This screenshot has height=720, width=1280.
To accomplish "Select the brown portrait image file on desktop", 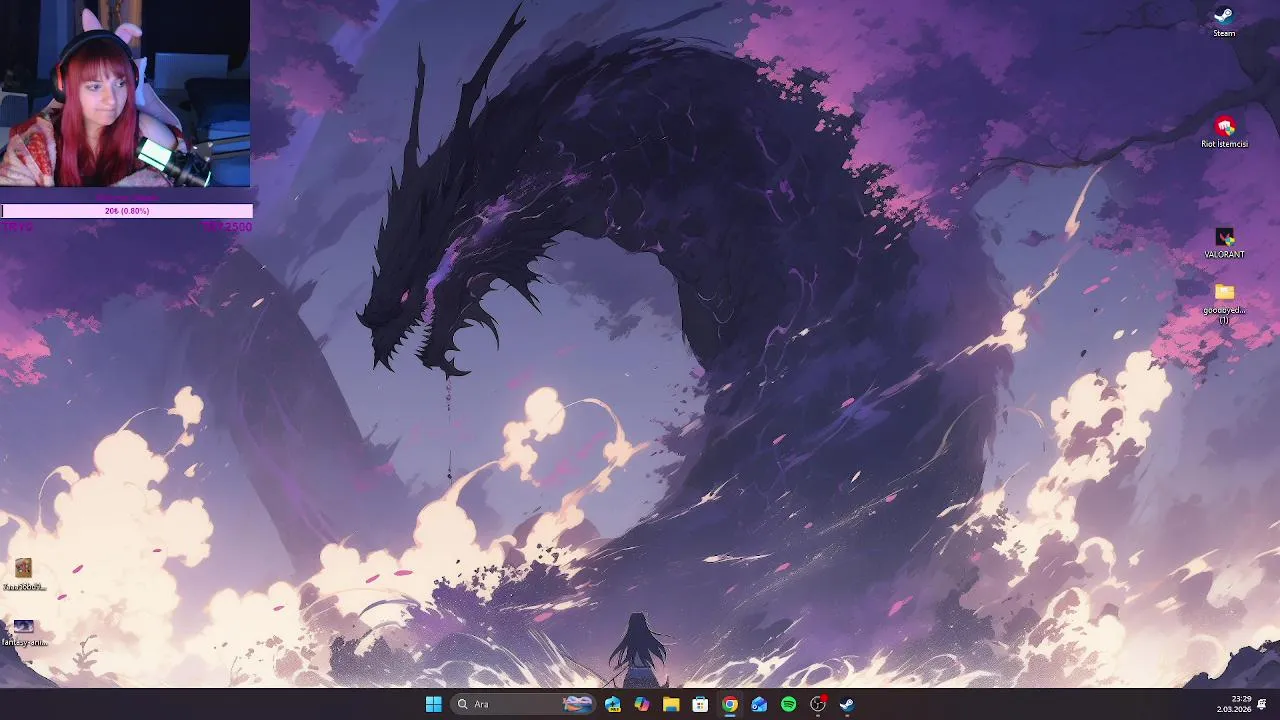I will coord(24,575).
